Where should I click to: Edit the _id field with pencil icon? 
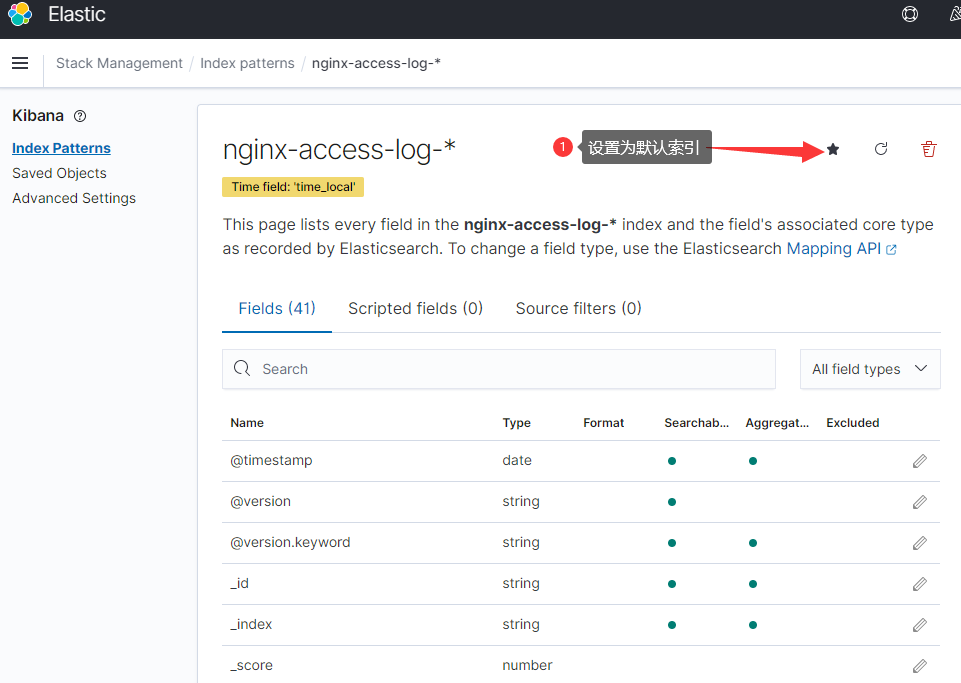coord(919,584)
